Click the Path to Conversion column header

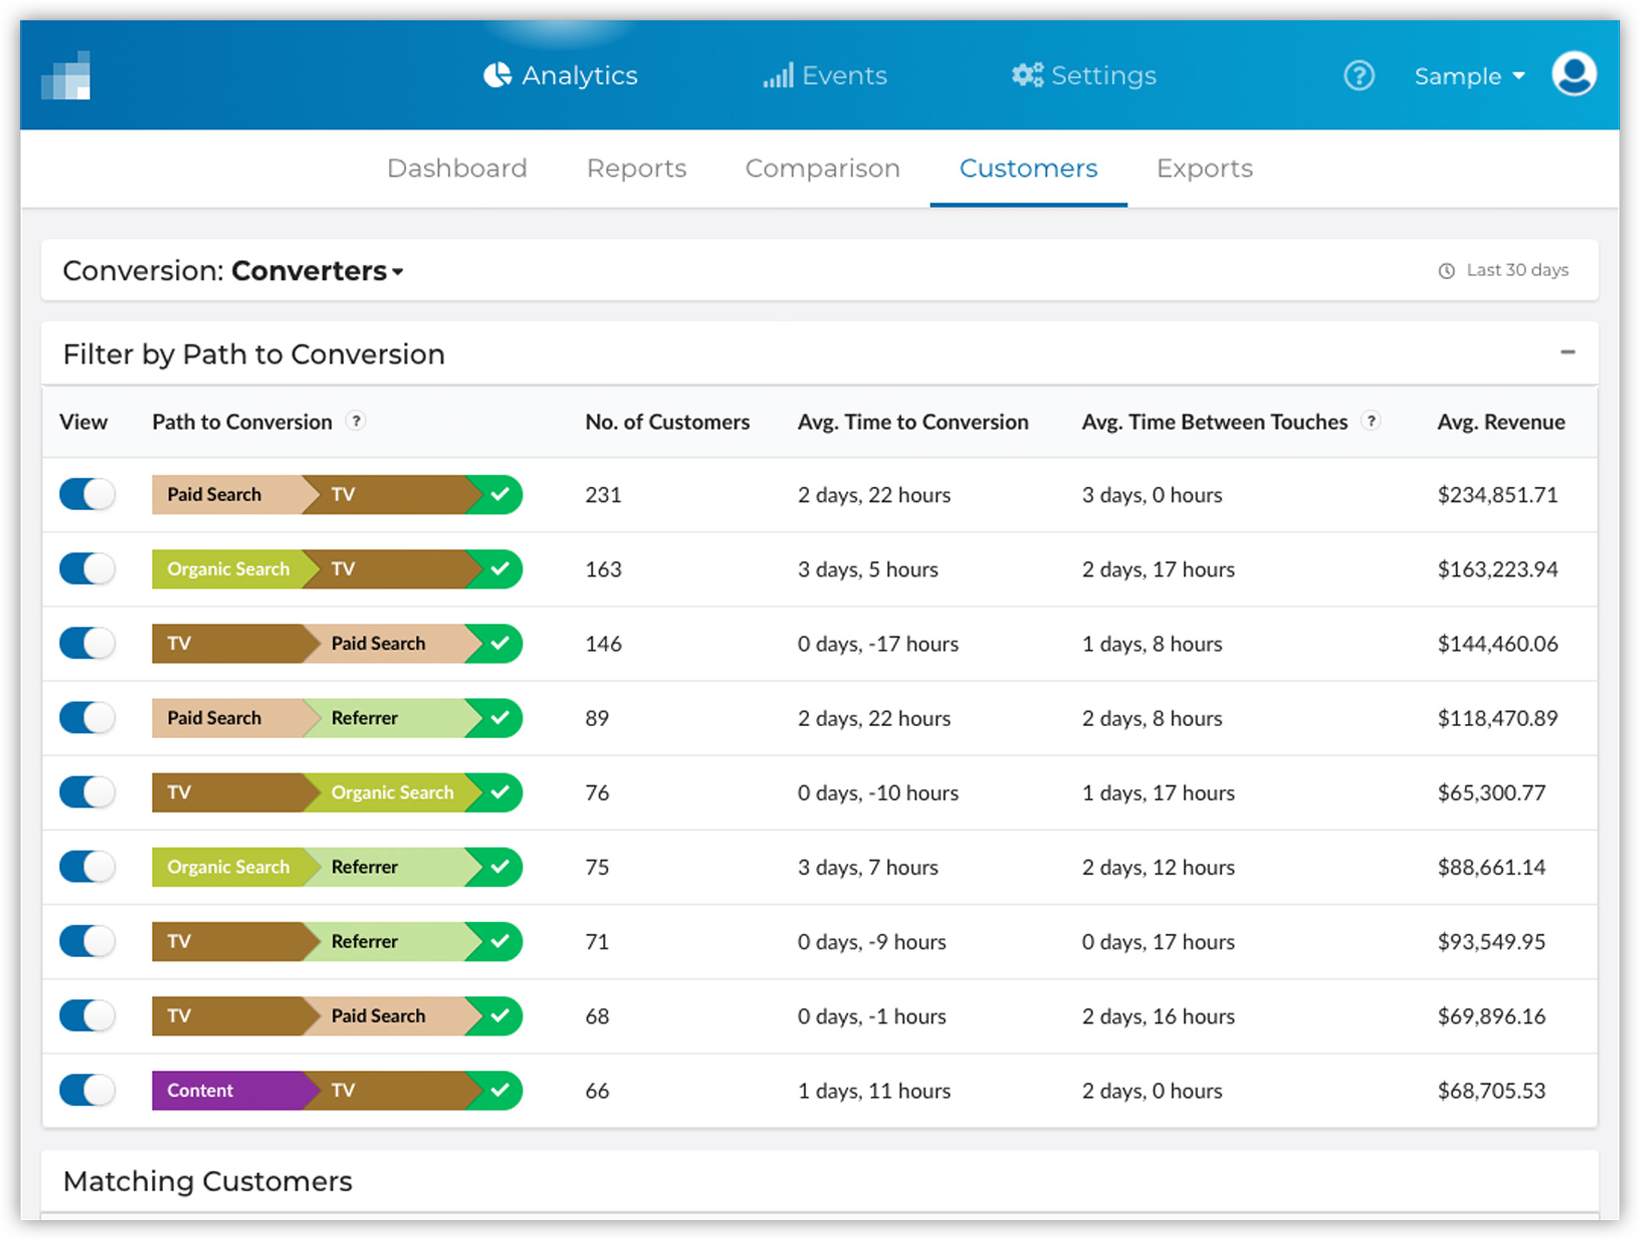click(x=242, y=422)
